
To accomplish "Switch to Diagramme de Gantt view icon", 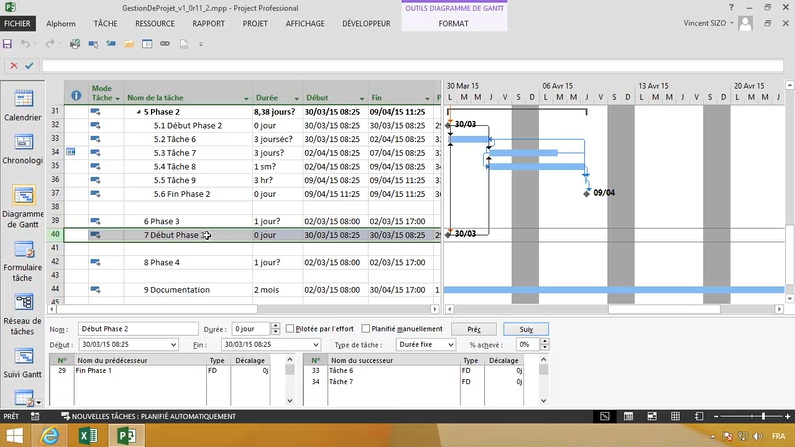I will tap(22, 195).
